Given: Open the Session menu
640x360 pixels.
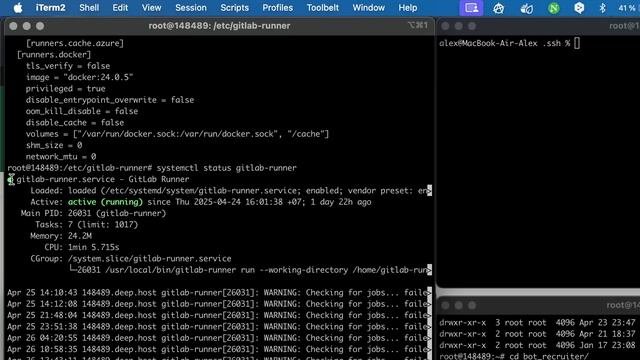Looking at the screenshot, I should (x=191, y=8).
